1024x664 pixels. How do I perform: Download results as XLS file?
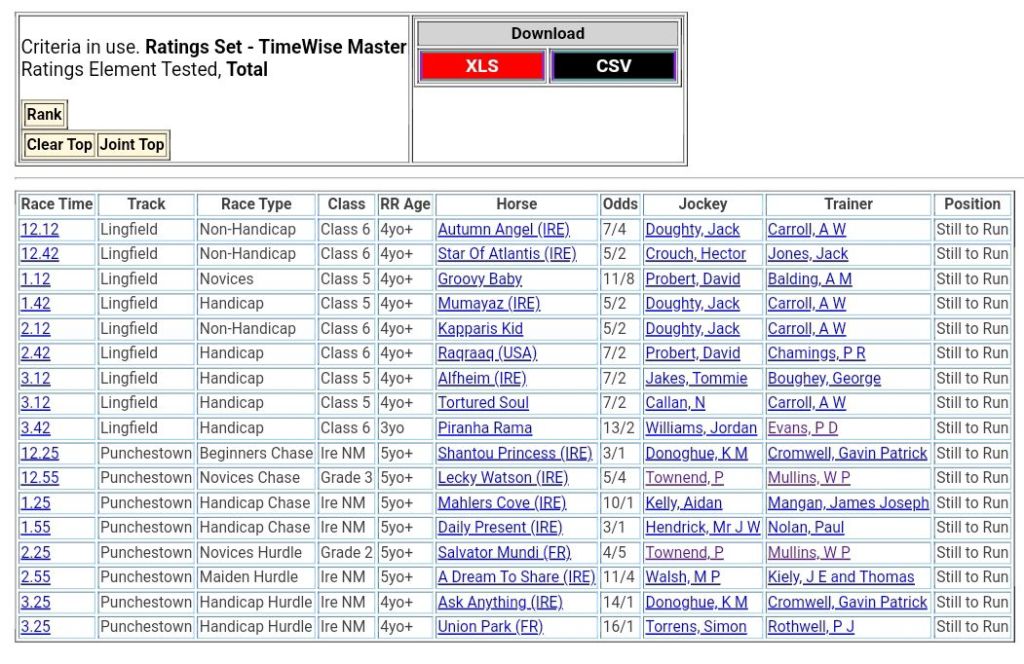(482, 66)
